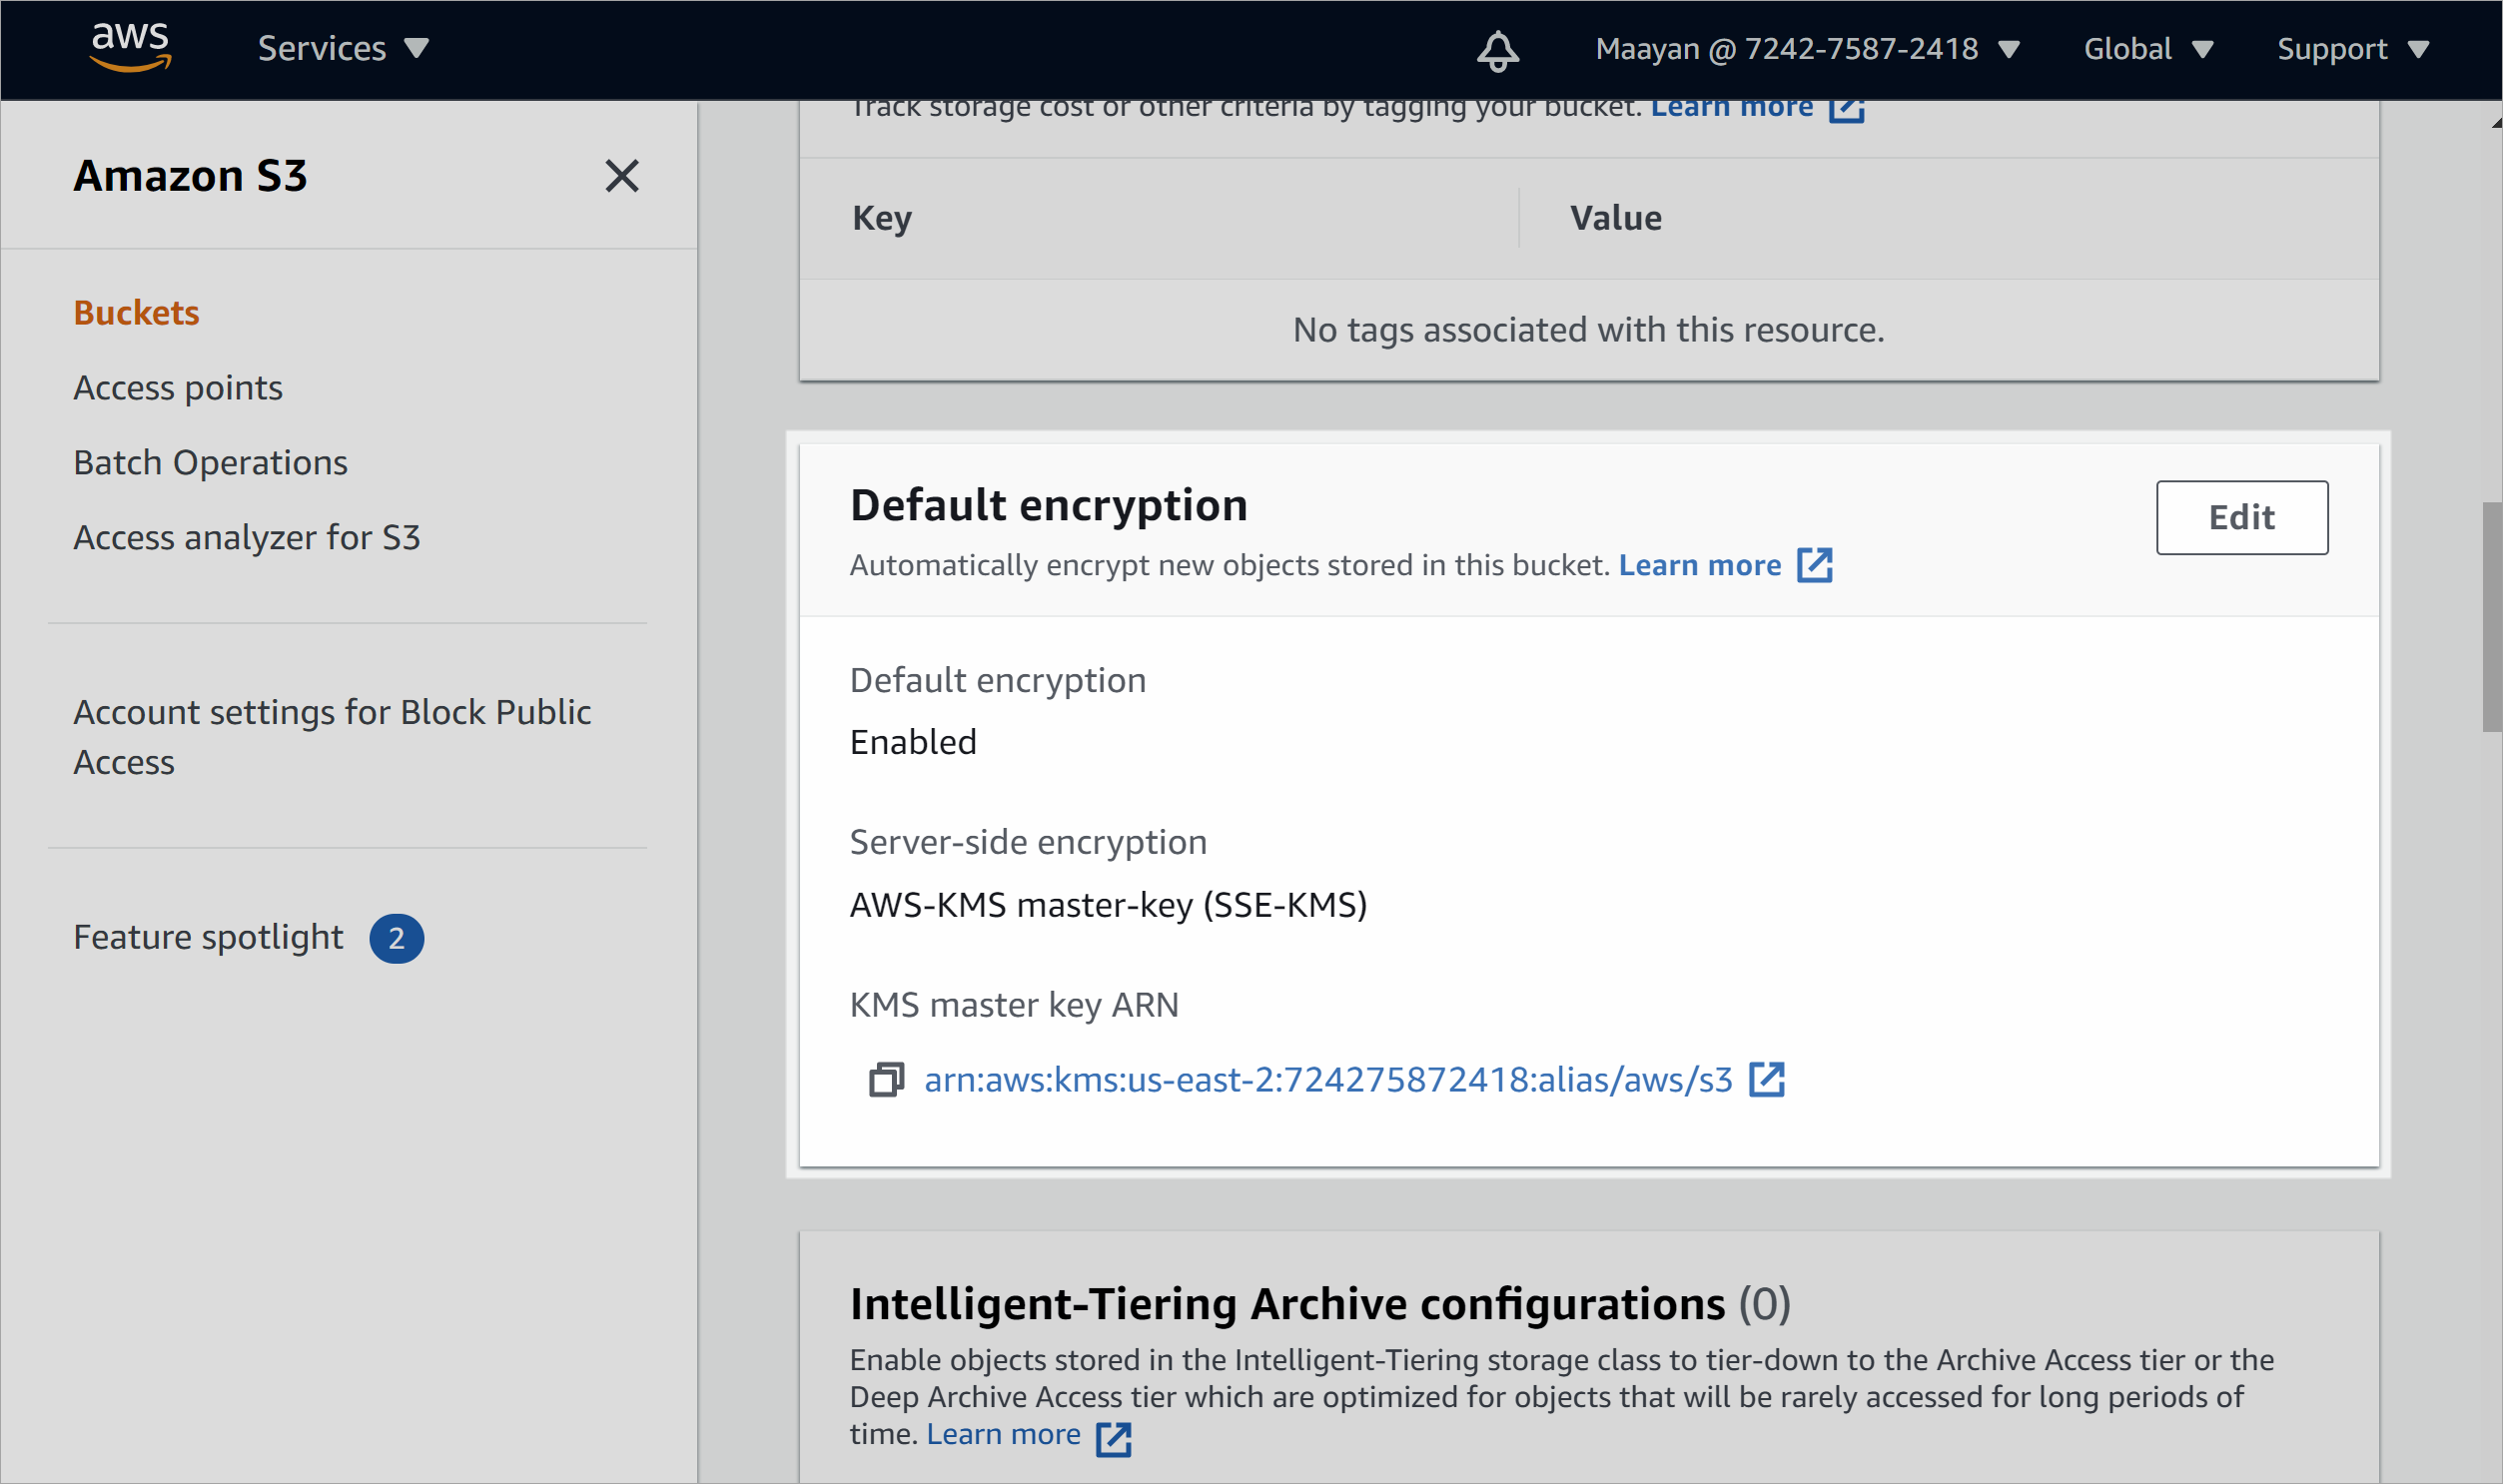The image size is (2503, 1484).
Task: Click the close X button on Amazon S3 panel
Action: tap(622, 175)
